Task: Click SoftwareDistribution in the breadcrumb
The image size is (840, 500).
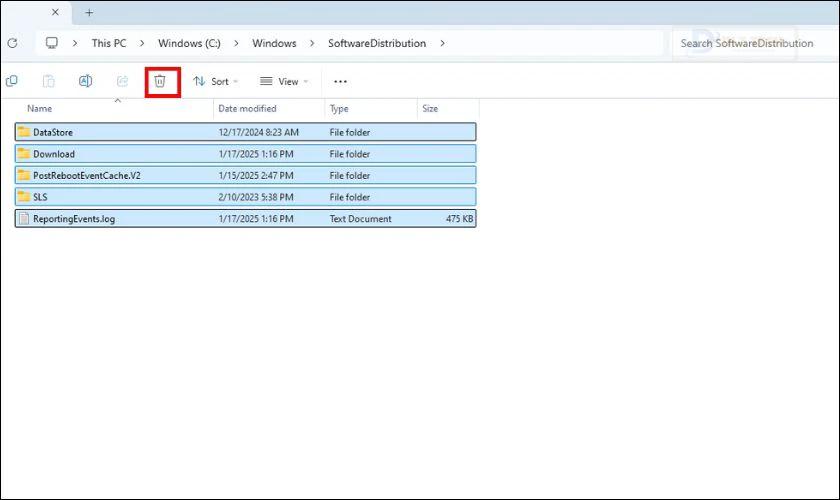Action: pos(377,43)
